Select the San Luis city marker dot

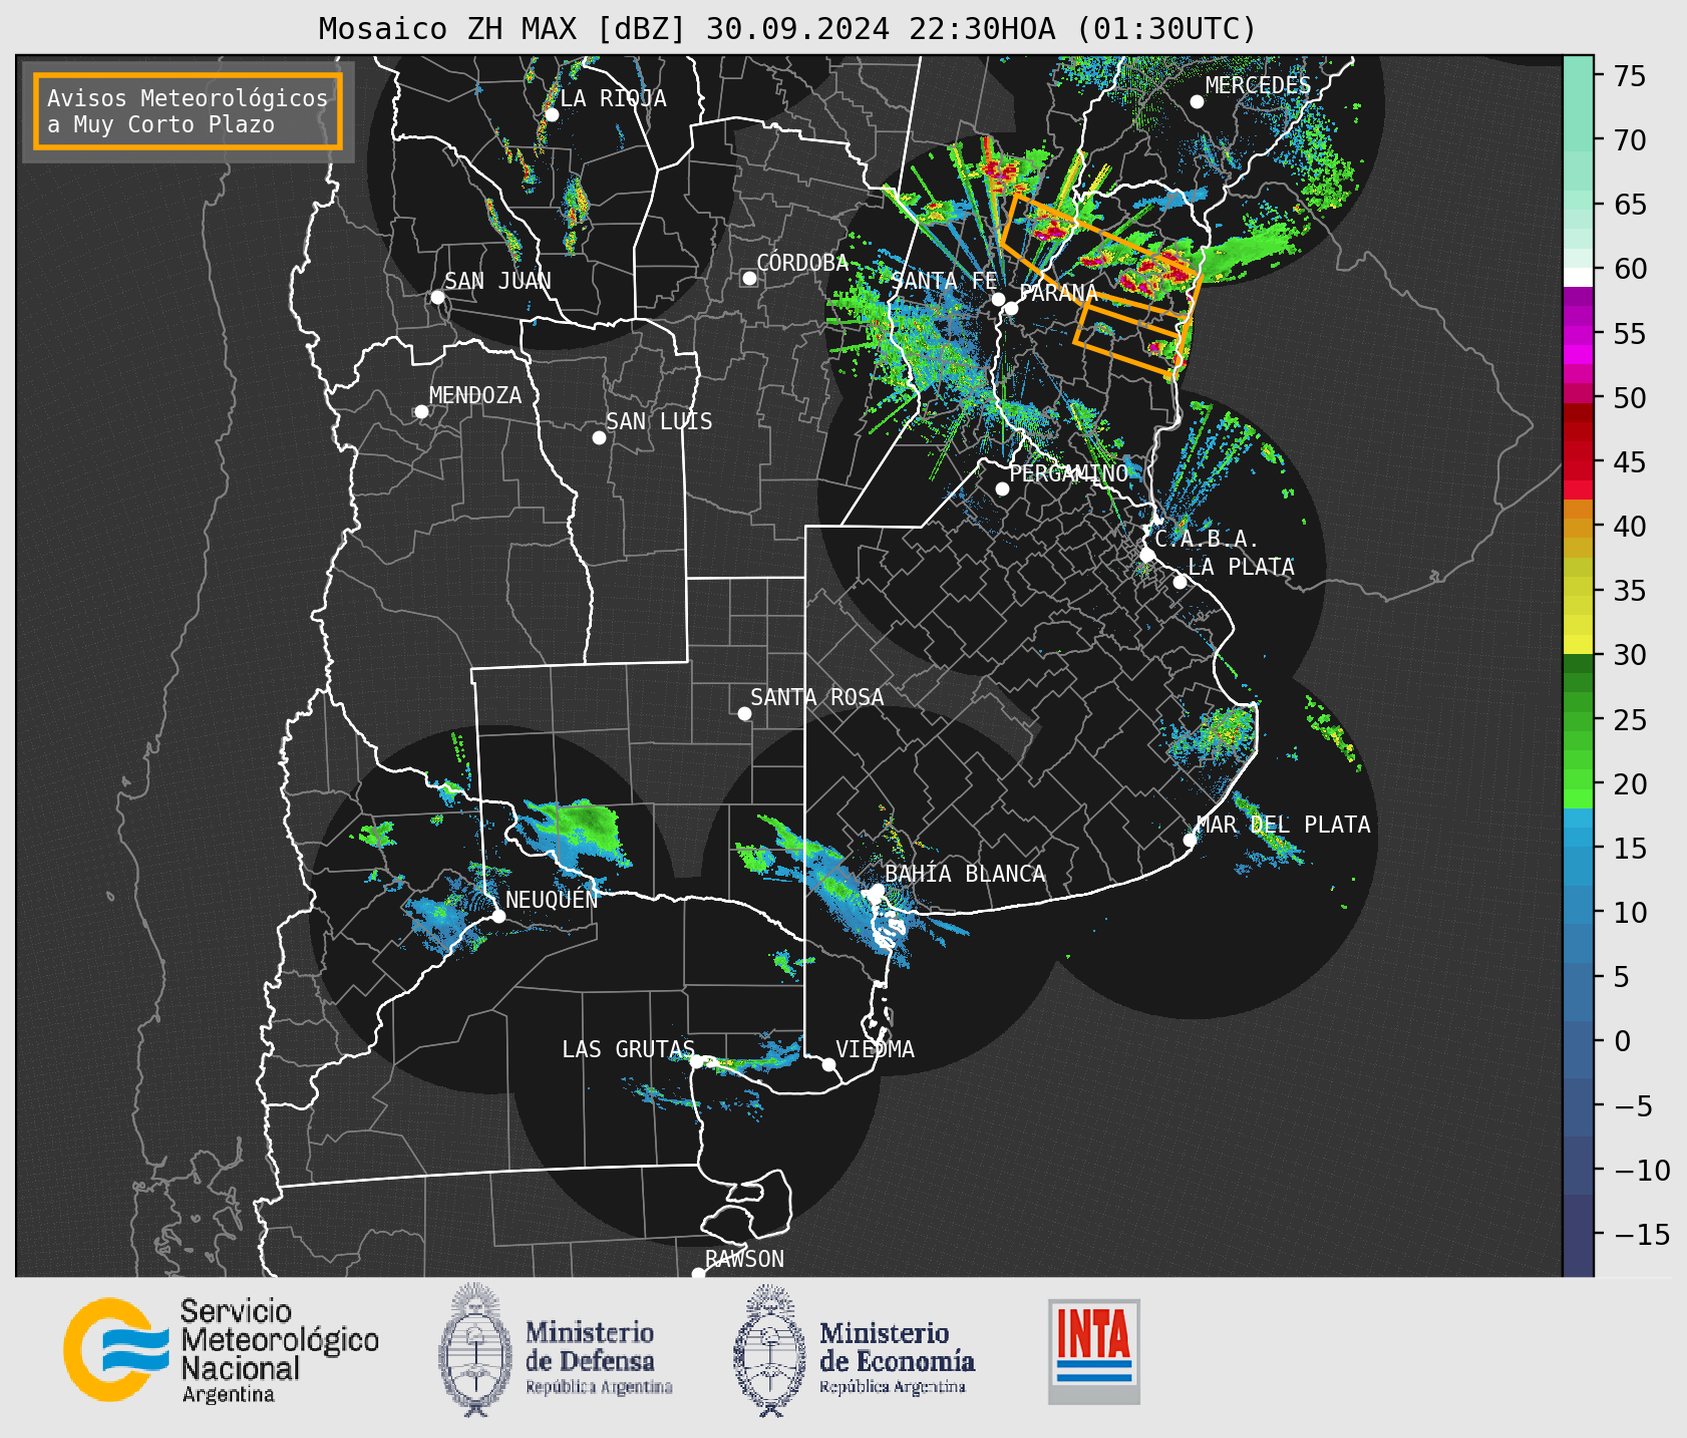click(599, 438)
